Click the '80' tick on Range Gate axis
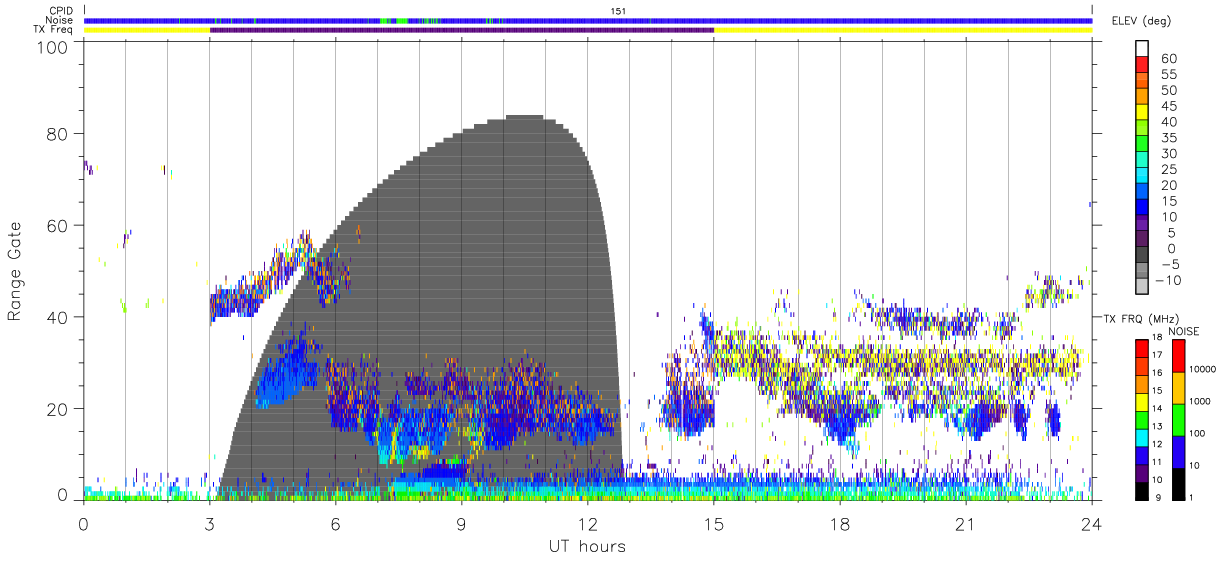 point(57,134)
